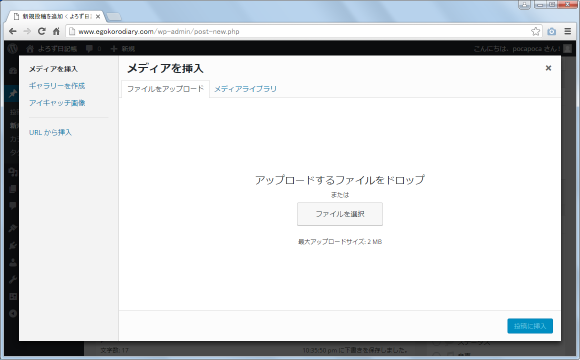
Task: Reload the page with refresh icon
Action: [x=42, y=31]
